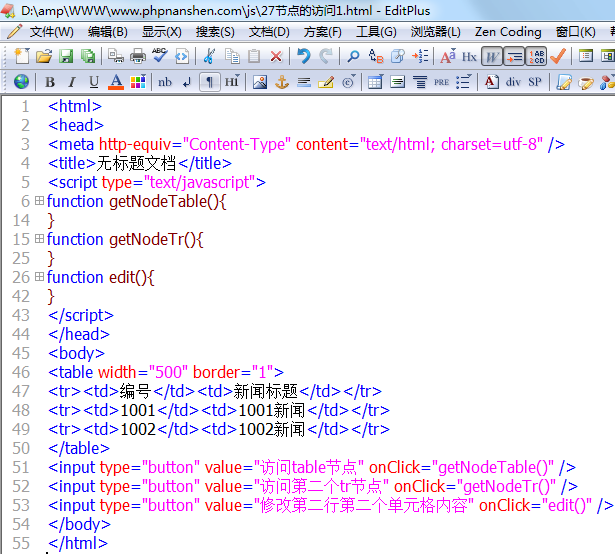Viewport: 615px width, 554px height.
Task: Open the 文件(W) menu
Action: pos(52,32)
